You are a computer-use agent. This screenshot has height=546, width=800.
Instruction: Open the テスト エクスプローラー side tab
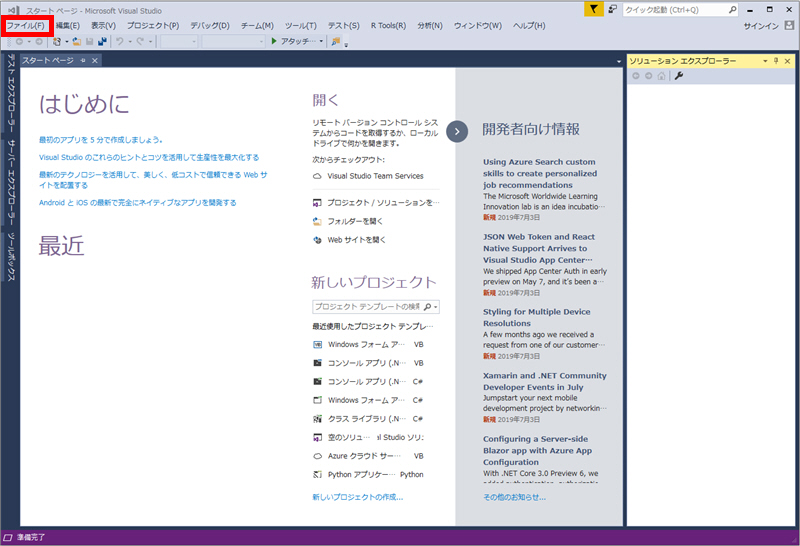(10, 93)
